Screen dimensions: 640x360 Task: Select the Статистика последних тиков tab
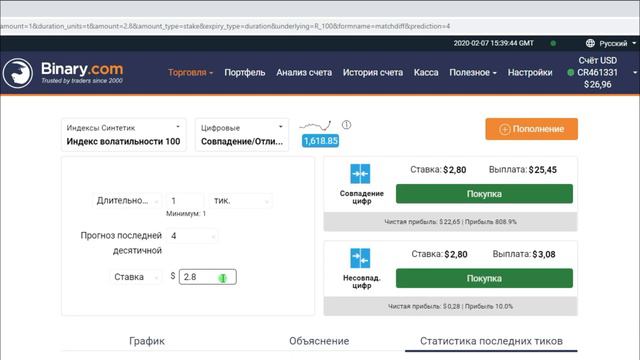(491, 341)
